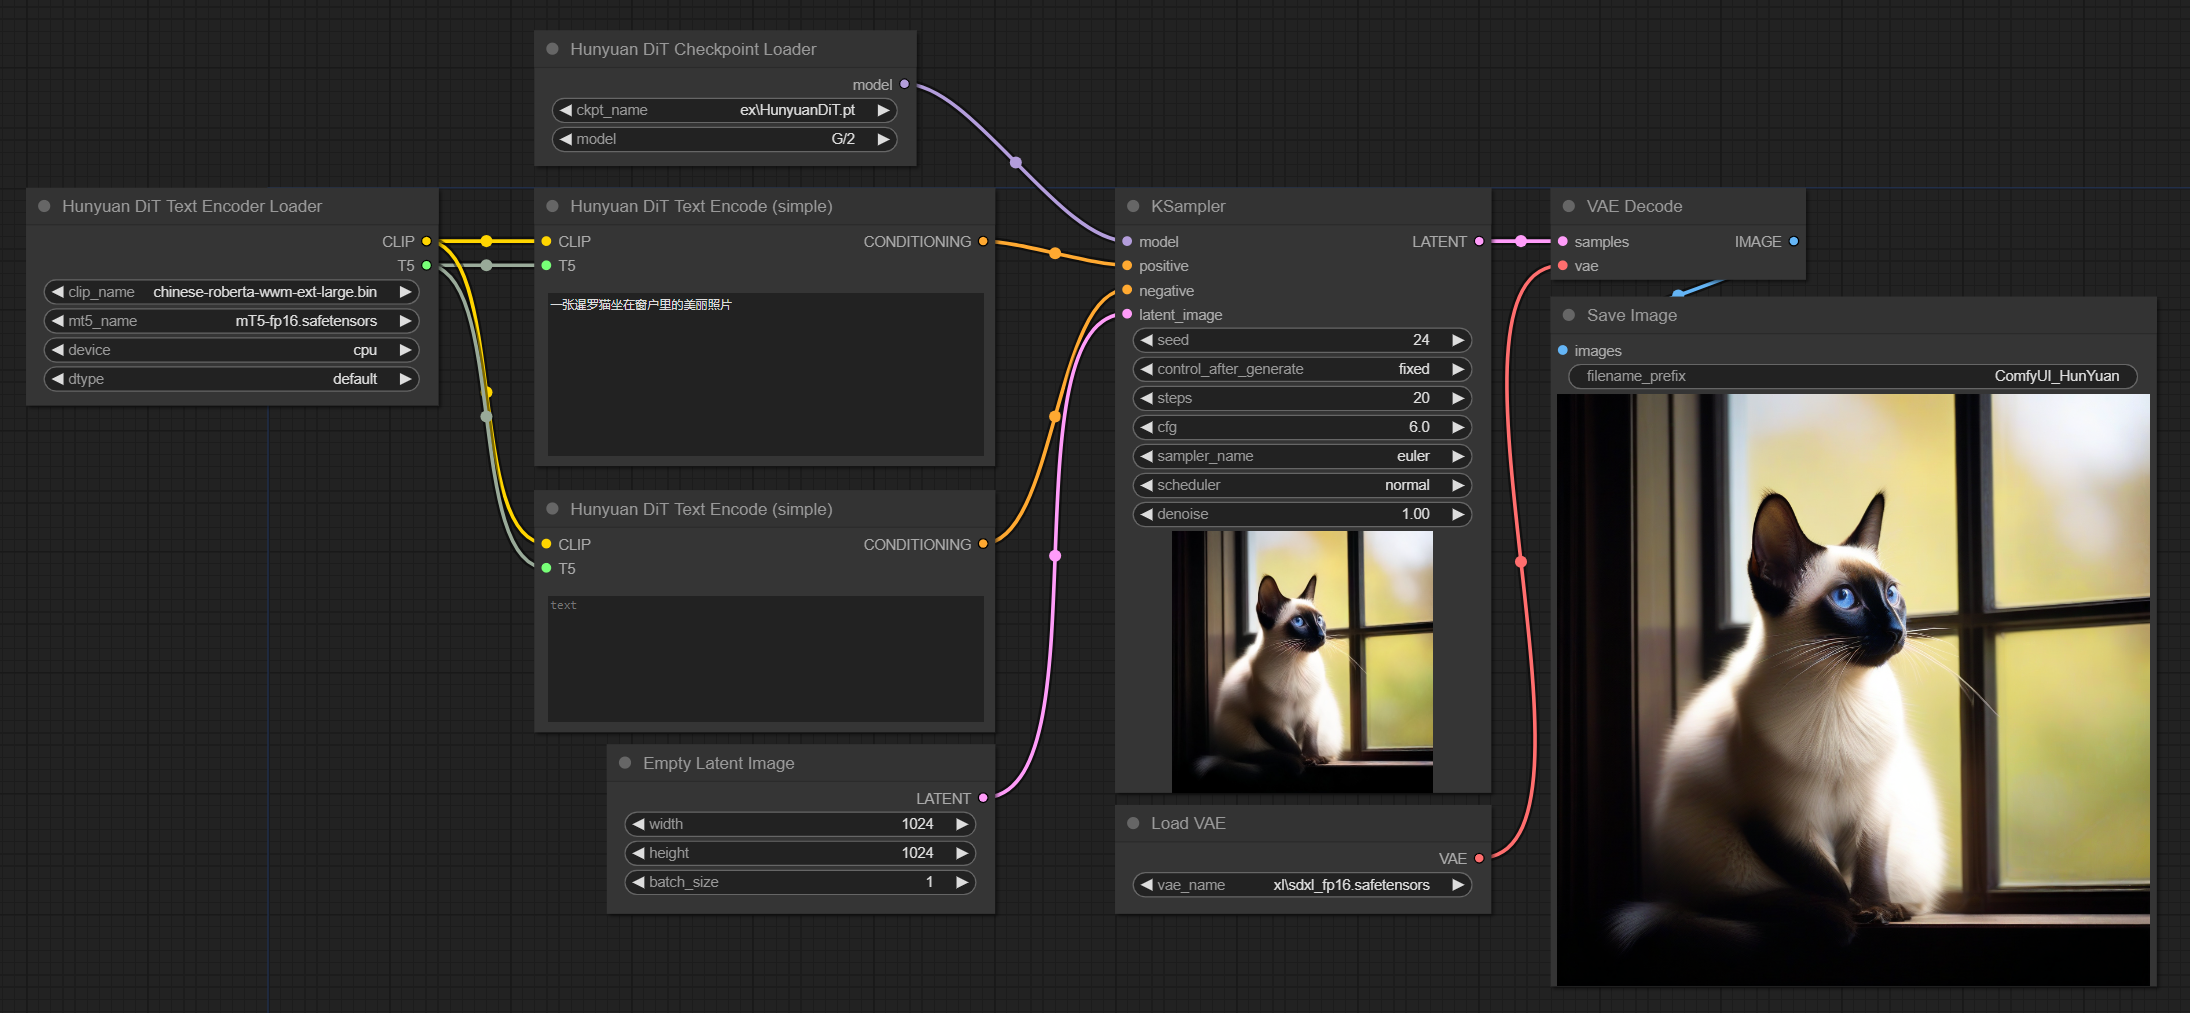Open the sampler_name euler dropdown

(1302, 456)
